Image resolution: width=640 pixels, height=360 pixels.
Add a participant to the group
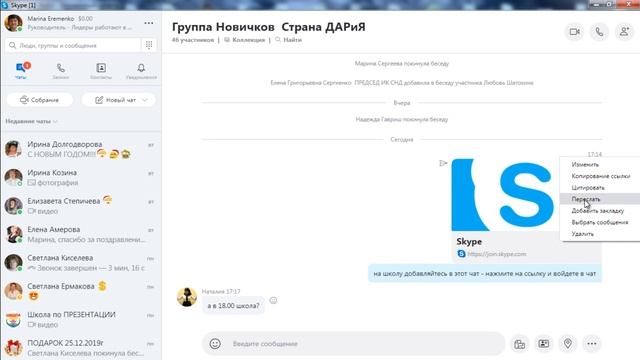coord(624,32)
